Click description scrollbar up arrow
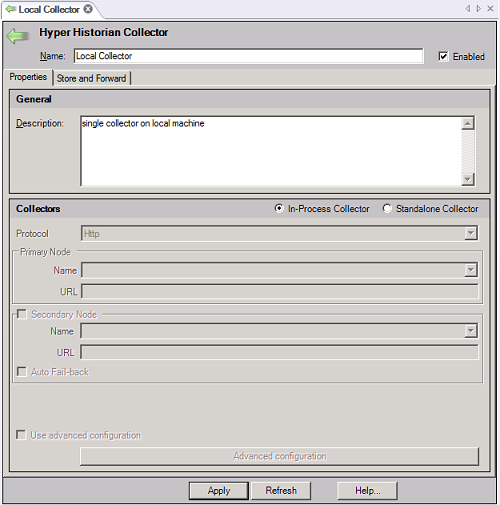Viewport: 500px width, 505px height. (x=468, y=123)
